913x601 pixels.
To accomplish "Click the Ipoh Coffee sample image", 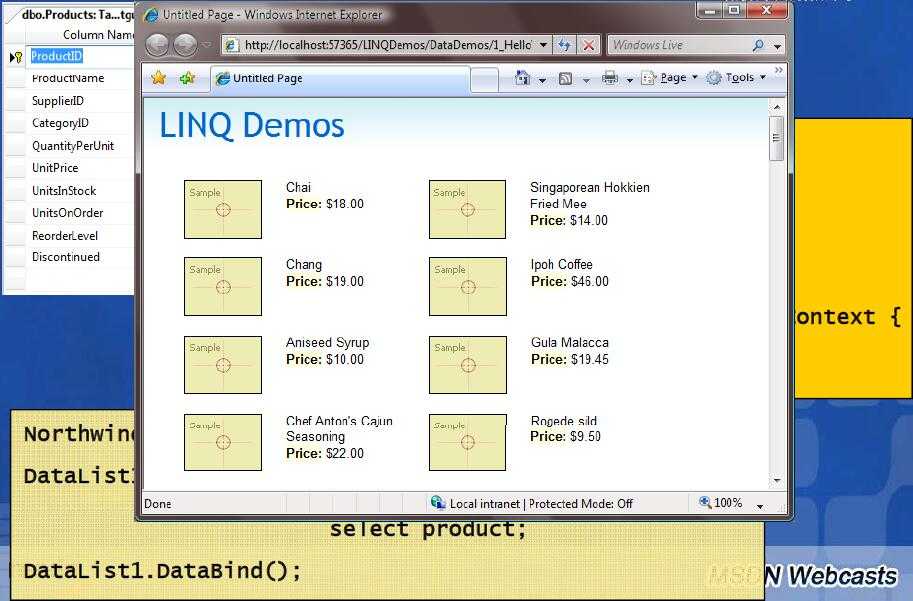I will point(468,287).
